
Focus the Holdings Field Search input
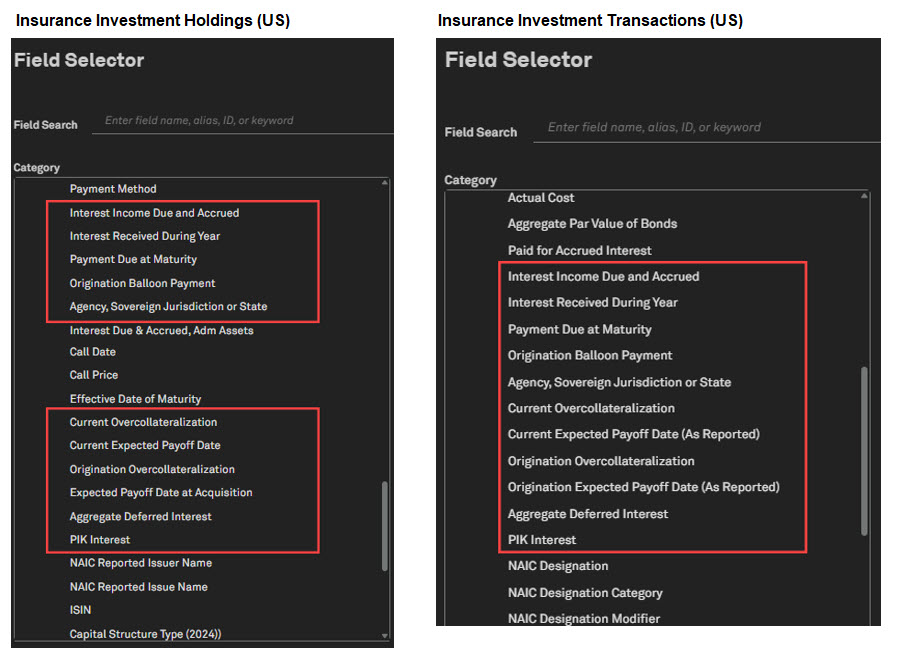pyautogui.click(x=245, y=121)
